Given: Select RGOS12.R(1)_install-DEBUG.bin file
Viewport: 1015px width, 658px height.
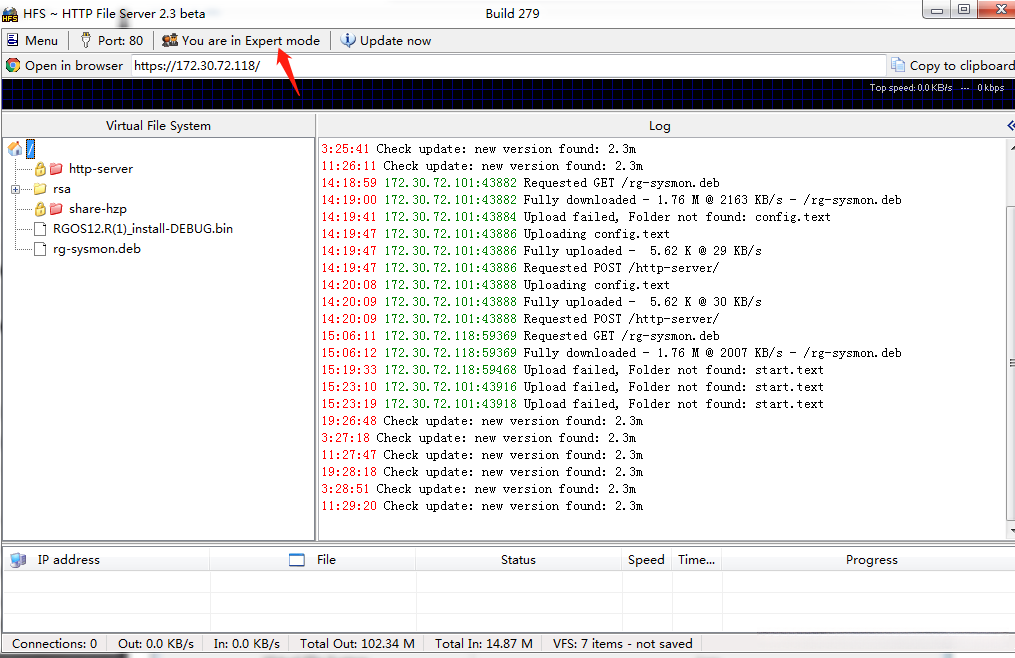Looking at the screenshot, I should (x=143, y=229).
